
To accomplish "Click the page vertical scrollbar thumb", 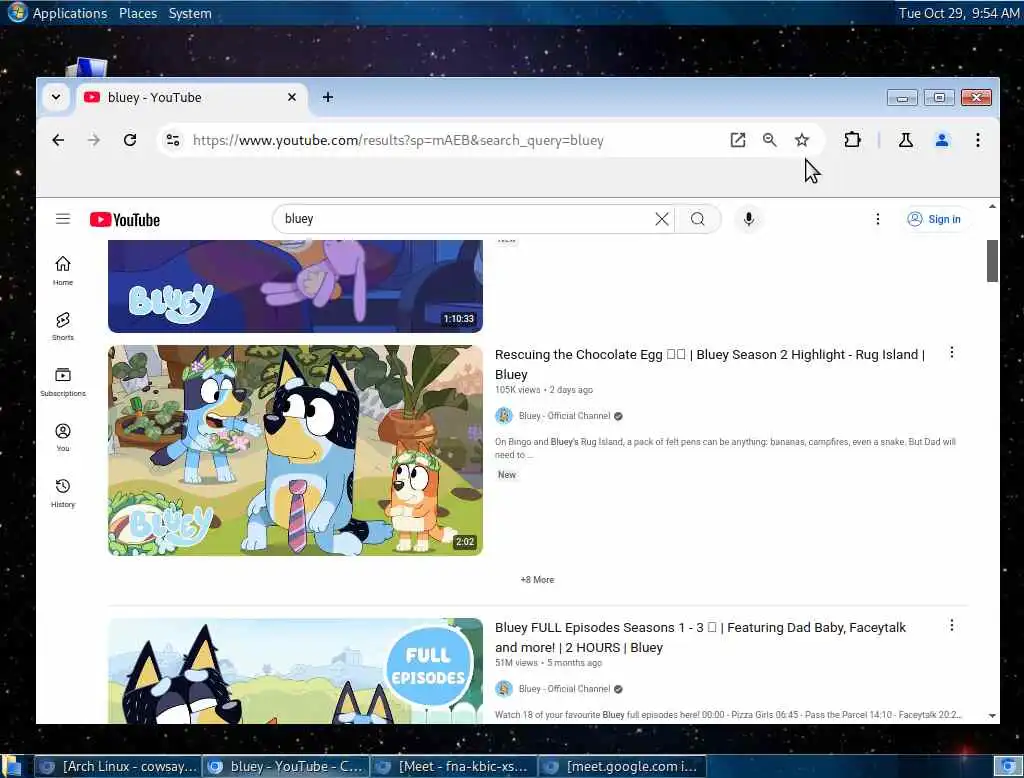I will point(992,261).
